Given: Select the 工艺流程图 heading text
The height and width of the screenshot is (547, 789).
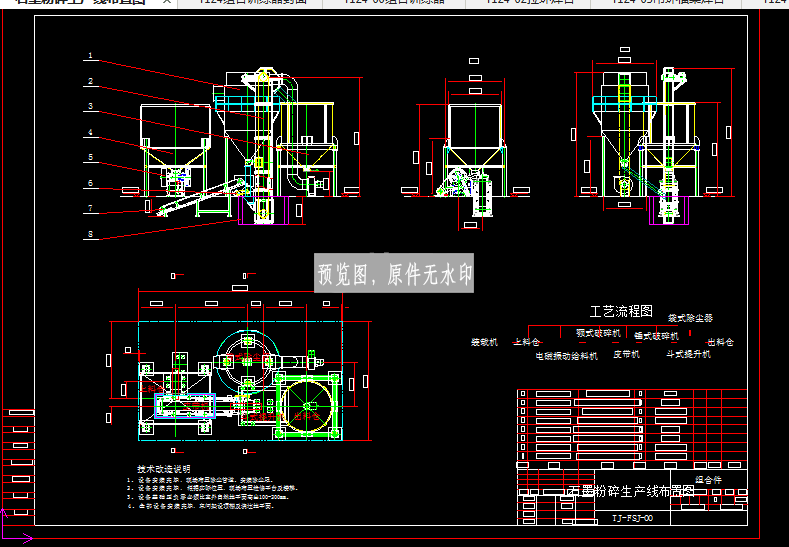Looking at the screenshot, I should [x=621, y=311].
